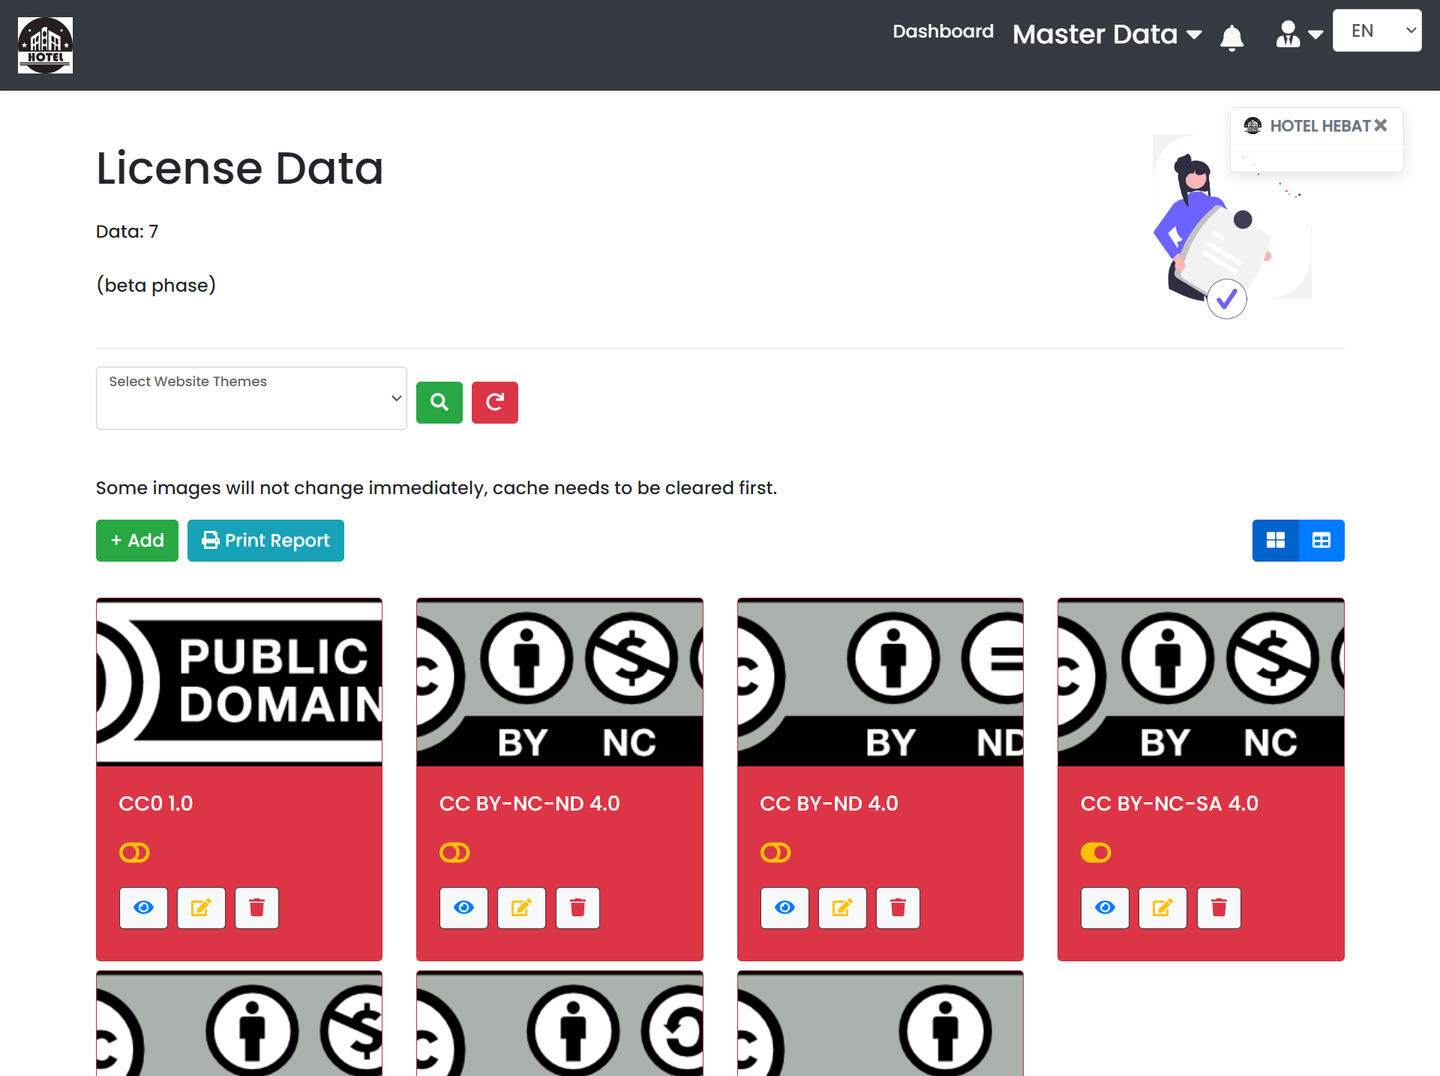Disable the CC BY-NC-SA 4.0 toggle
The width and height of the screenshot is (1440, 1076).
(x=1096, y=853)
